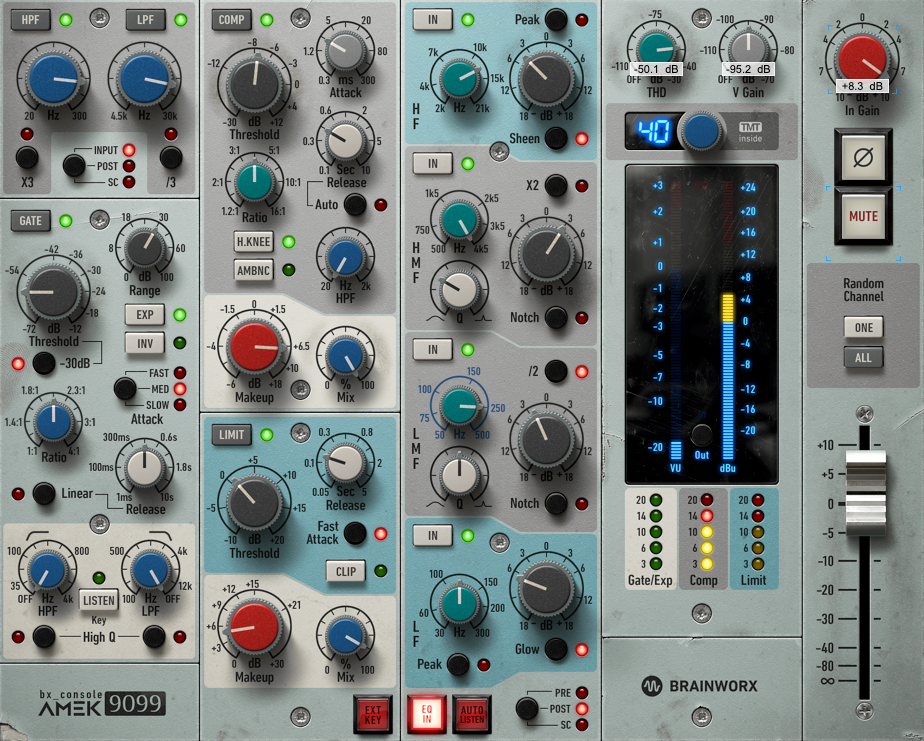Click the red limiter Makeup knob

coord(254,628)
